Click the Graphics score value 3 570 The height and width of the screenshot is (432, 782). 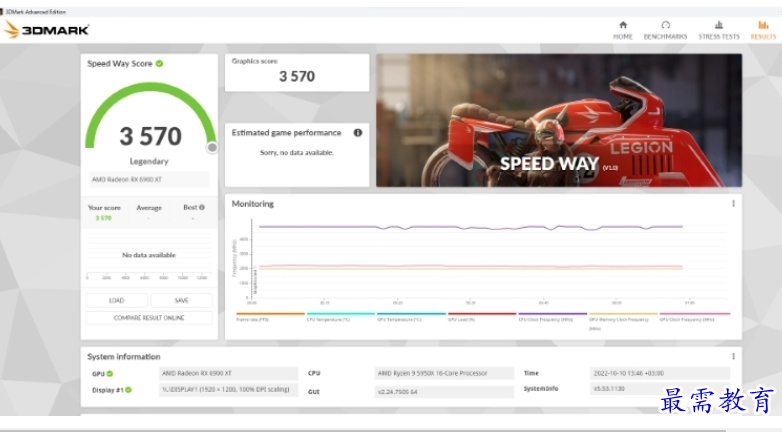(297, 76)
